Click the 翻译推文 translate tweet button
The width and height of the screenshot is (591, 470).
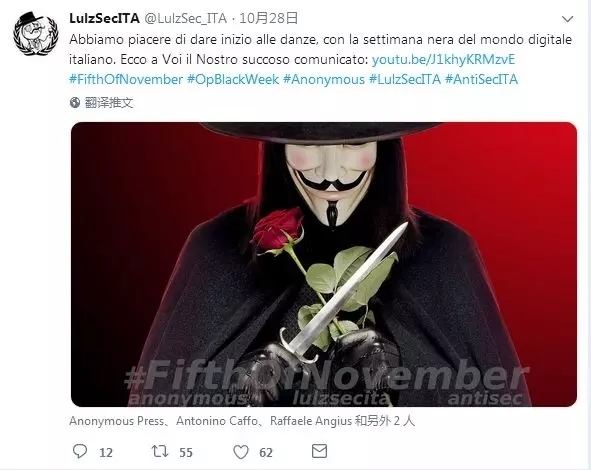pyautogui.click(x=109, y=103)
